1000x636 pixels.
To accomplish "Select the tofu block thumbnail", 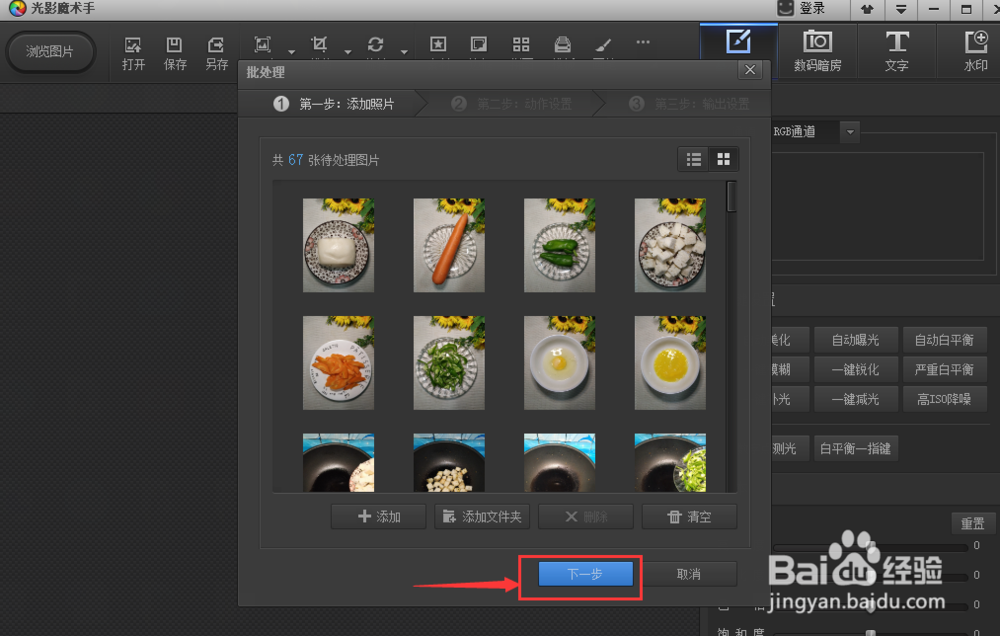I will tap(338, 245).
